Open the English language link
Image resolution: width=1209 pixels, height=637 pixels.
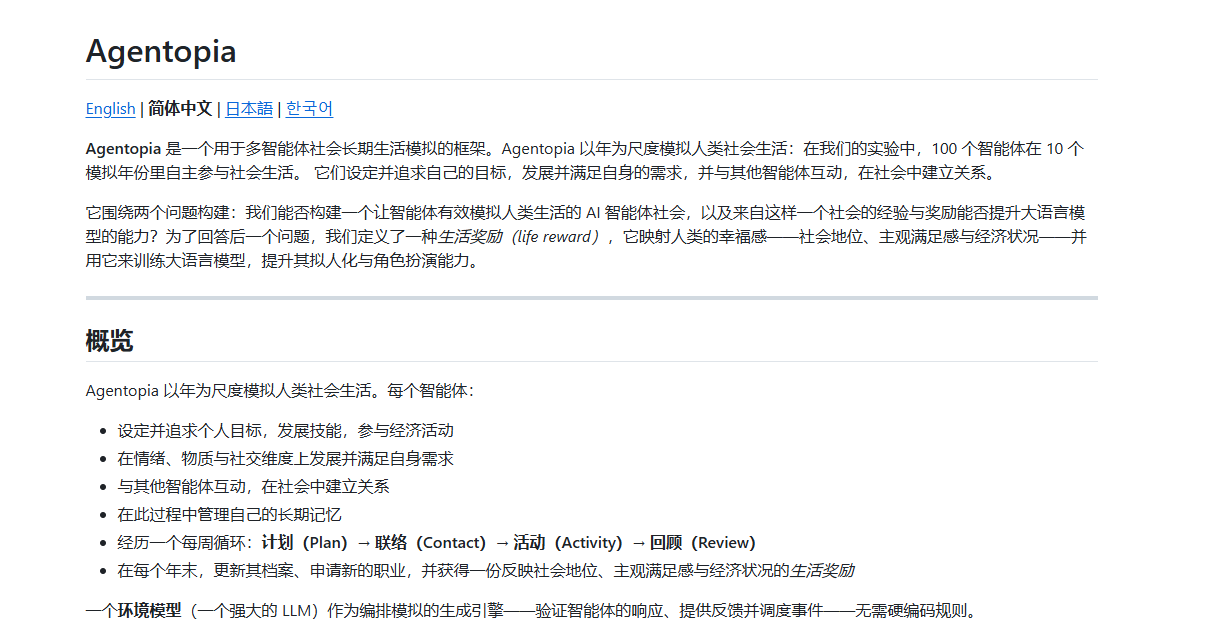click(x=110, y=109)
